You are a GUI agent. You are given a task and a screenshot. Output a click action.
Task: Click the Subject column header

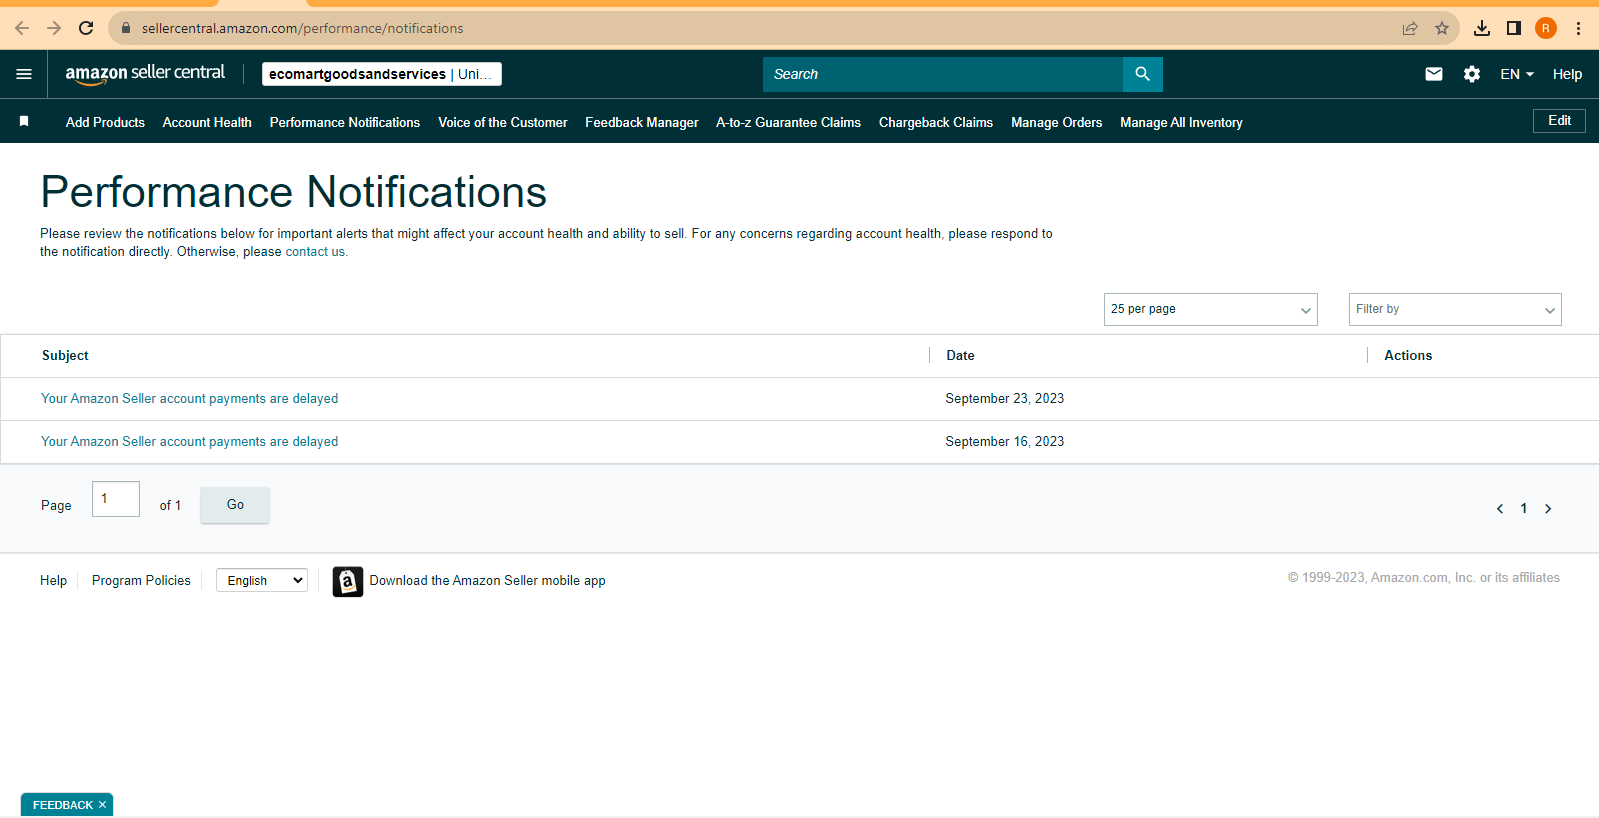[65, 355]
